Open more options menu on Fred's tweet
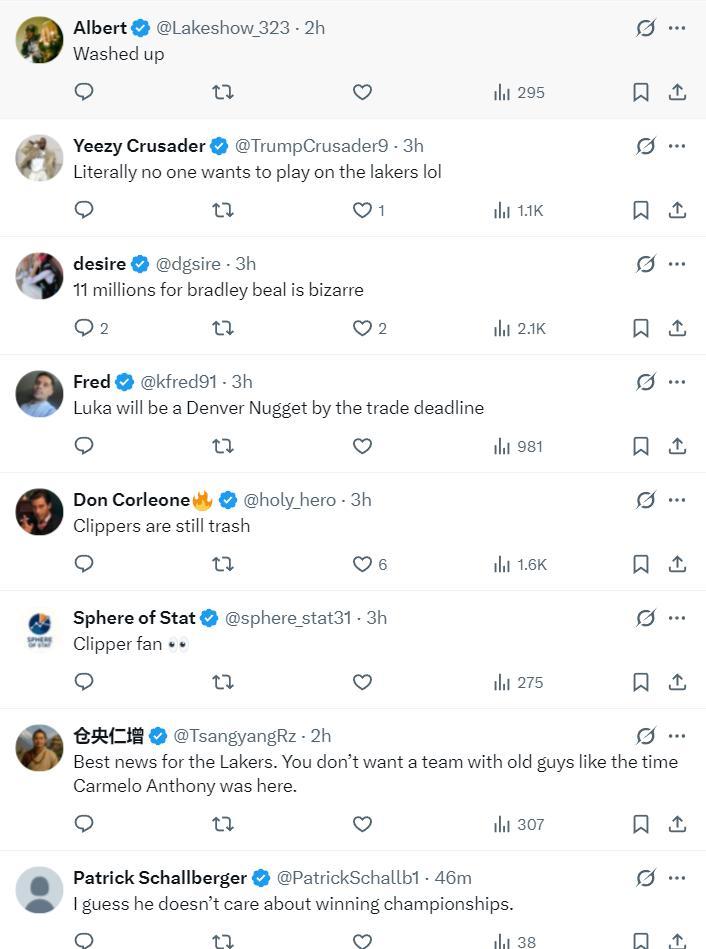Viewport: 706px width, 949px height. [x=677, y=382]
